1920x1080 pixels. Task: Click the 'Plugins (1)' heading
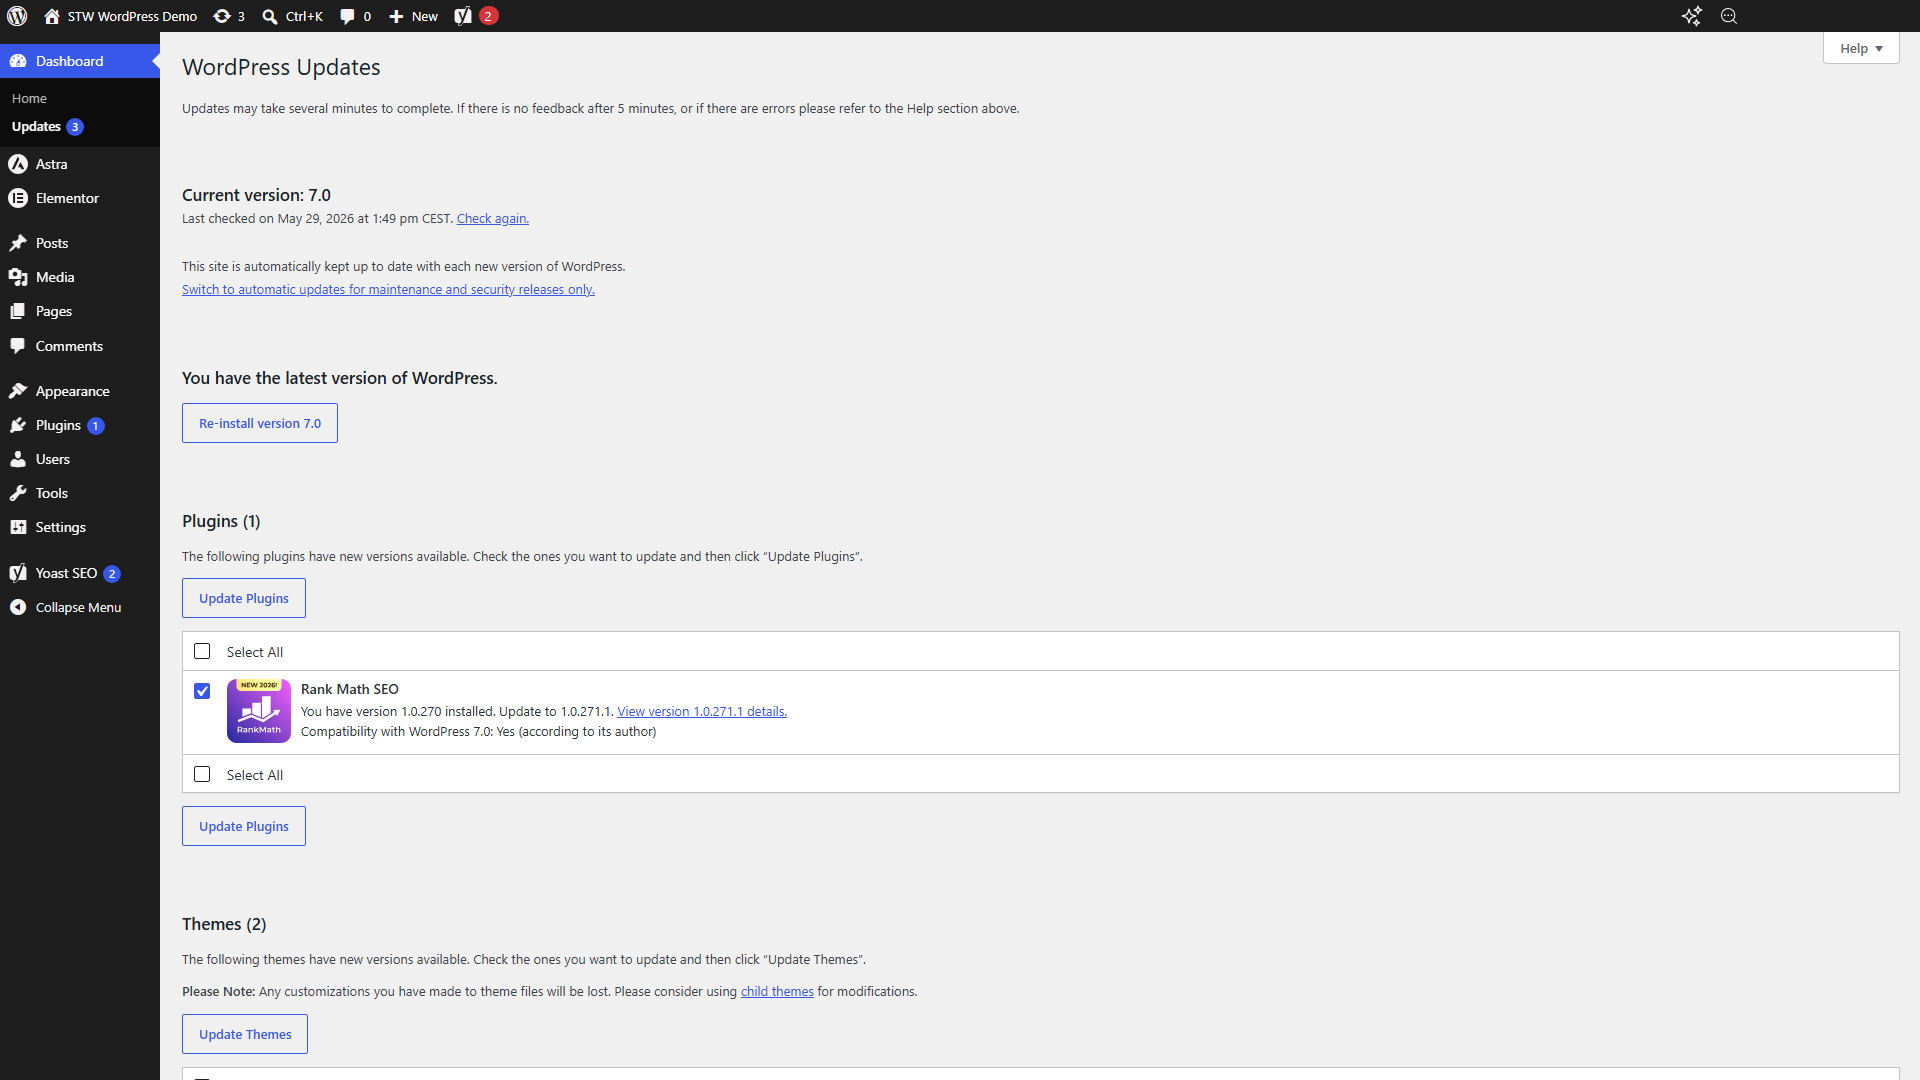(x=221, y=521)
